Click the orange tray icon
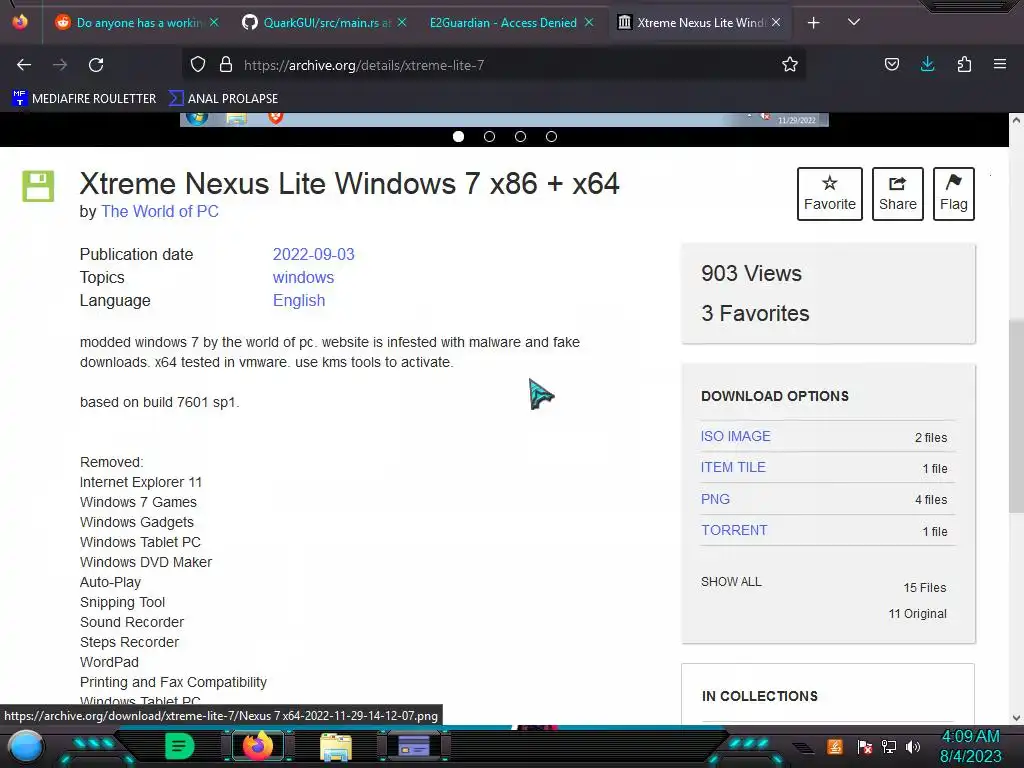Screen dimensions: 1024x768 835,746
